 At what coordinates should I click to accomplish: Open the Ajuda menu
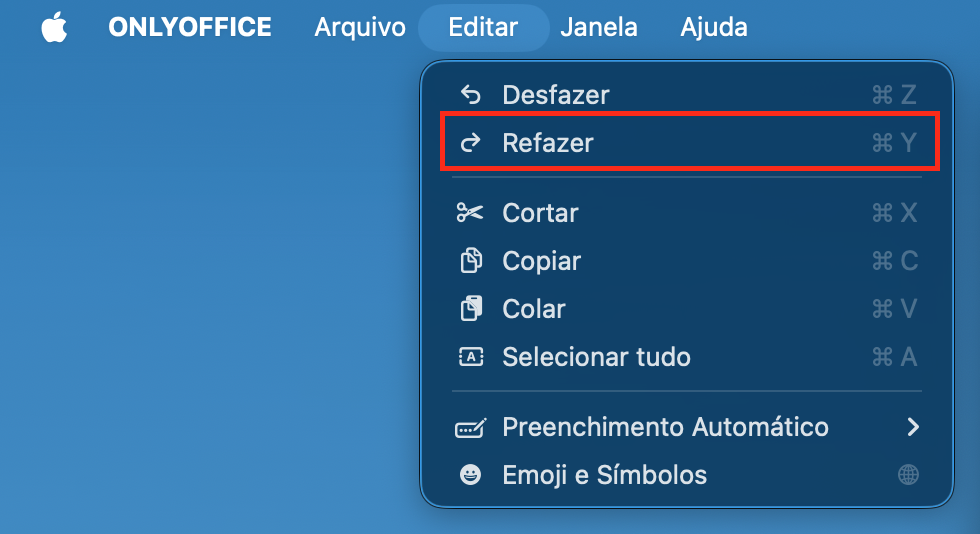pyautogui.click(x=714, y=28)
